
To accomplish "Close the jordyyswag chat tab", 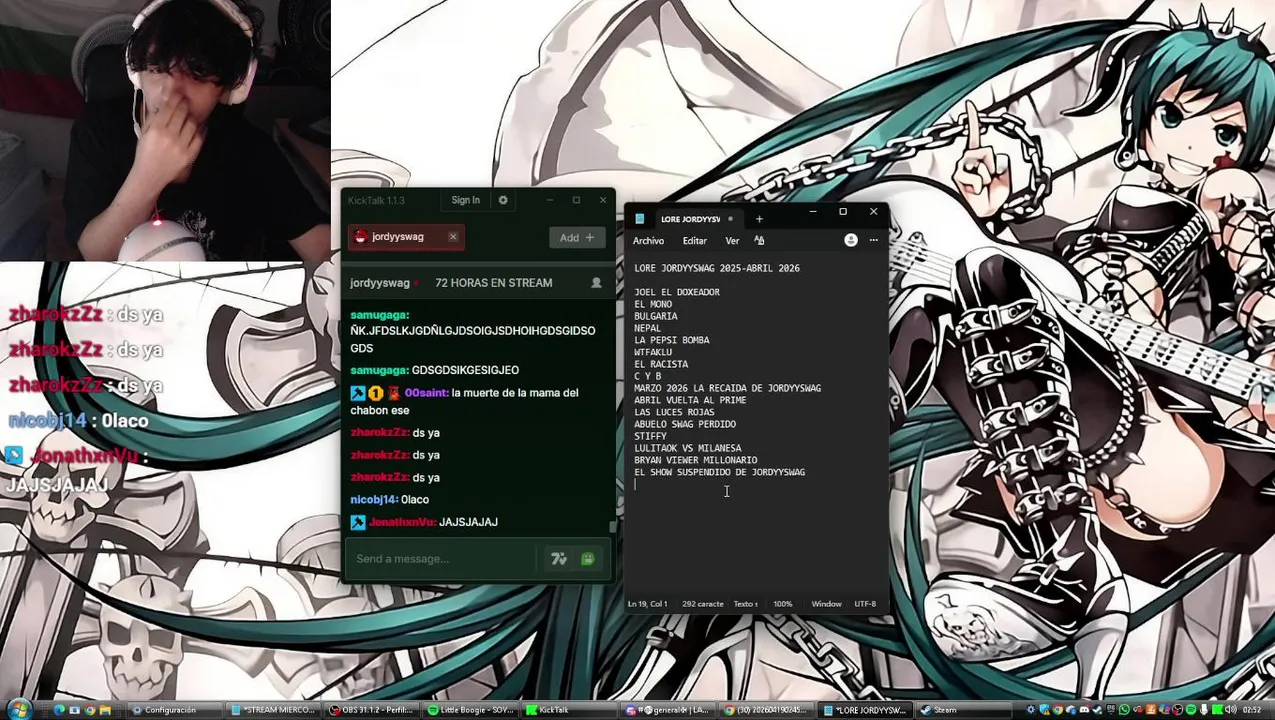I will point(453,237).
